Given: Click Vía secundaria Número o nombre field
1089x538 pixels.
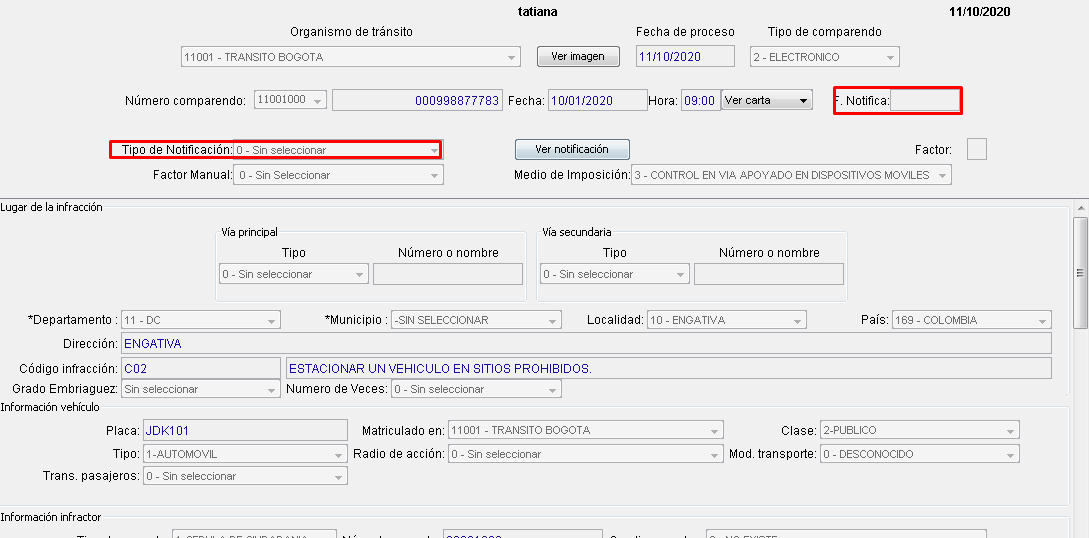Looking at the screenshot, I should [768, 274].
